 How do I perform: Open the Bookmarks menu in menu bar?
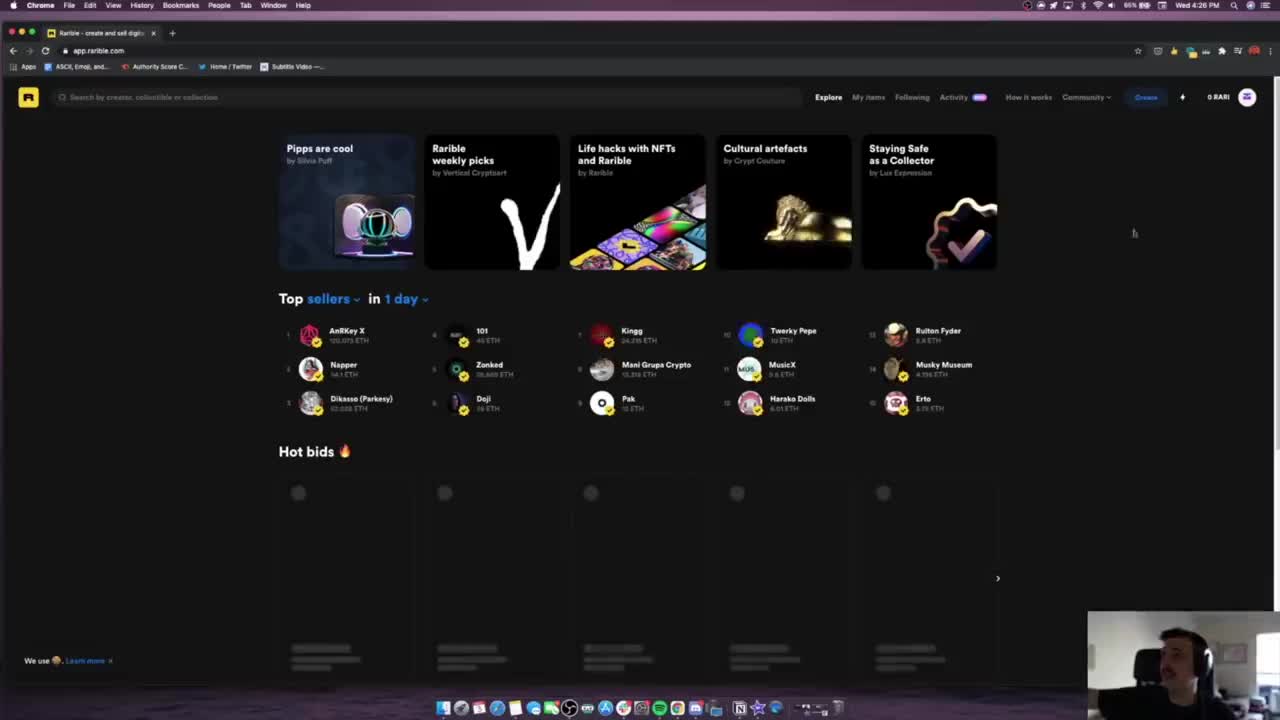[181, 5]
